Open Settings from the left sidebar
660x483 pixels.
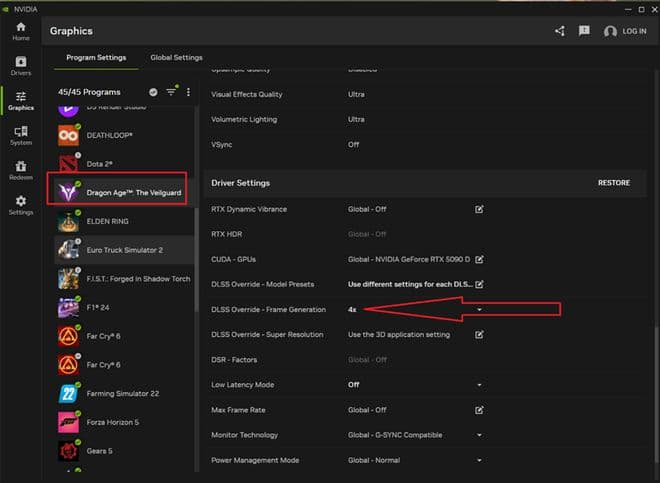20,205
